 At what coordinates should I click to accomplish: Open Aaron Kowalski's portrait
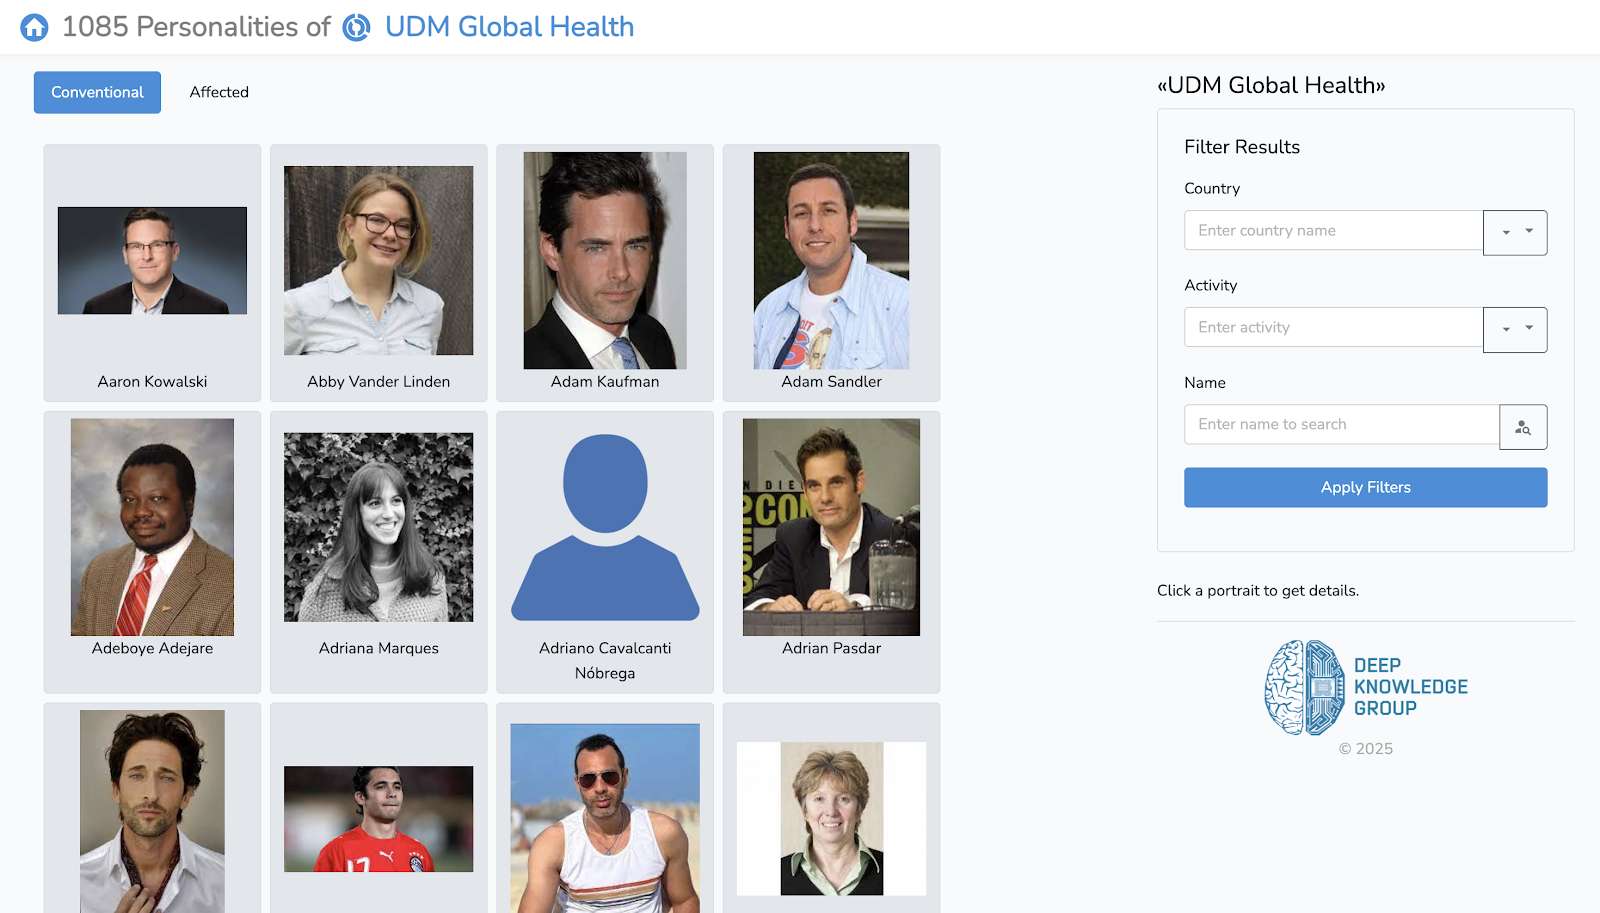pyautogui.click(x=152, y=261)
